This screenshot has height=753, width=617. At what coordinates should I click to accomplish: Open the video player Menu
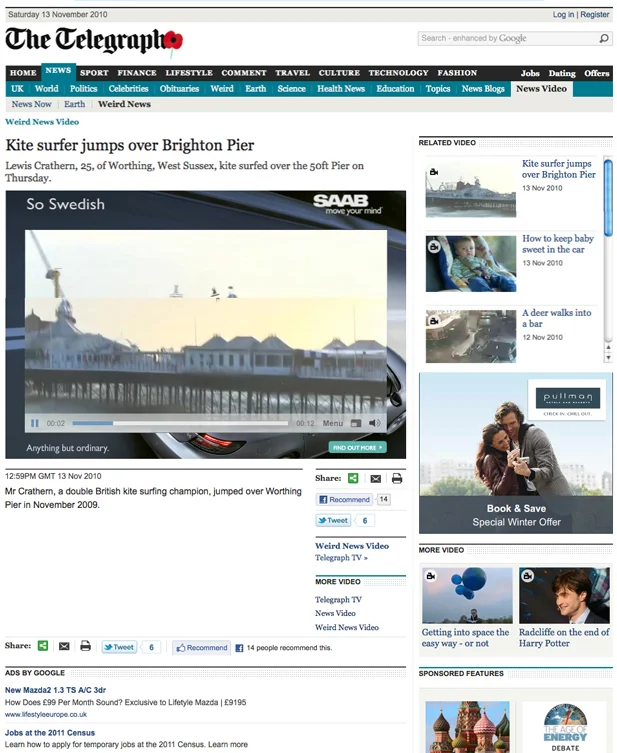click(333, 423)
